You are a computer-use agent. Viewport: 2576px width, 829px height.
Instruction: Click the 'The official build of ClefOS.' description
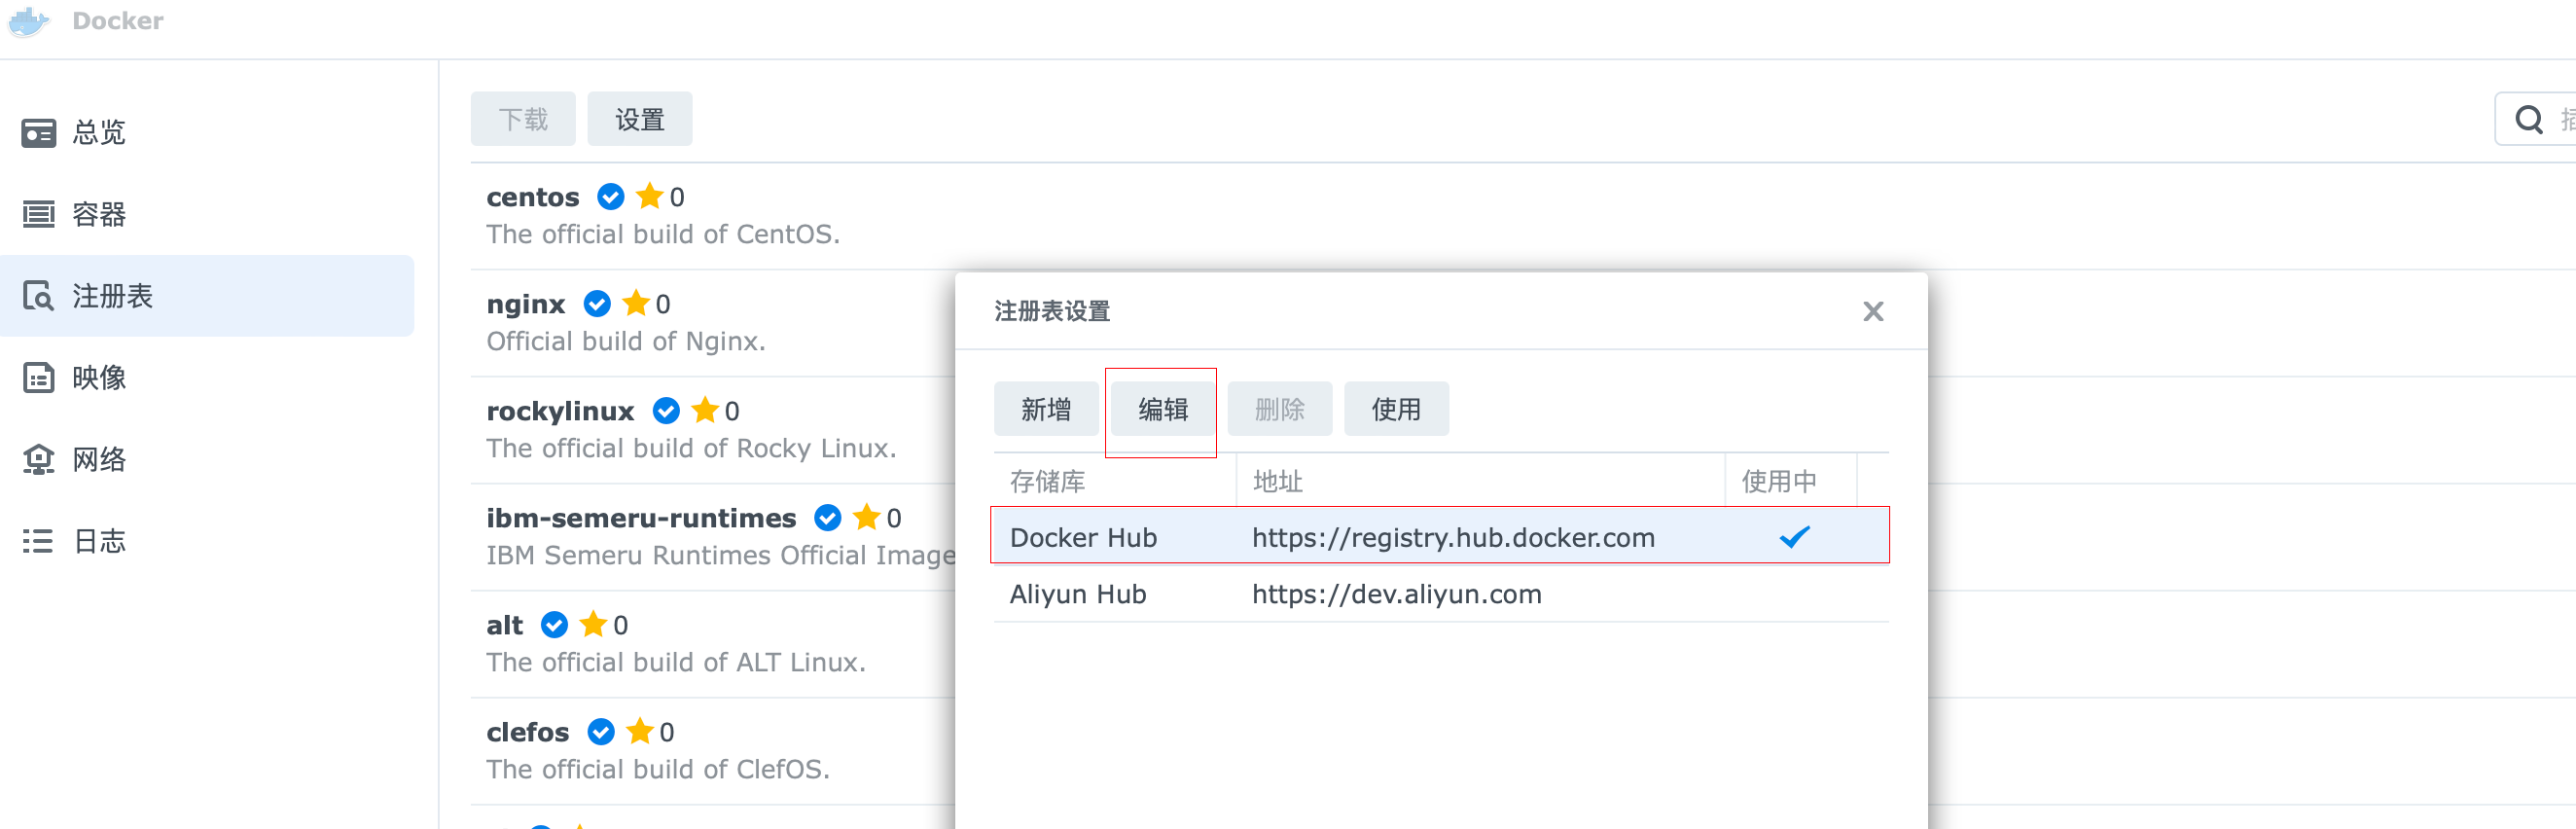tap(658, 770)
